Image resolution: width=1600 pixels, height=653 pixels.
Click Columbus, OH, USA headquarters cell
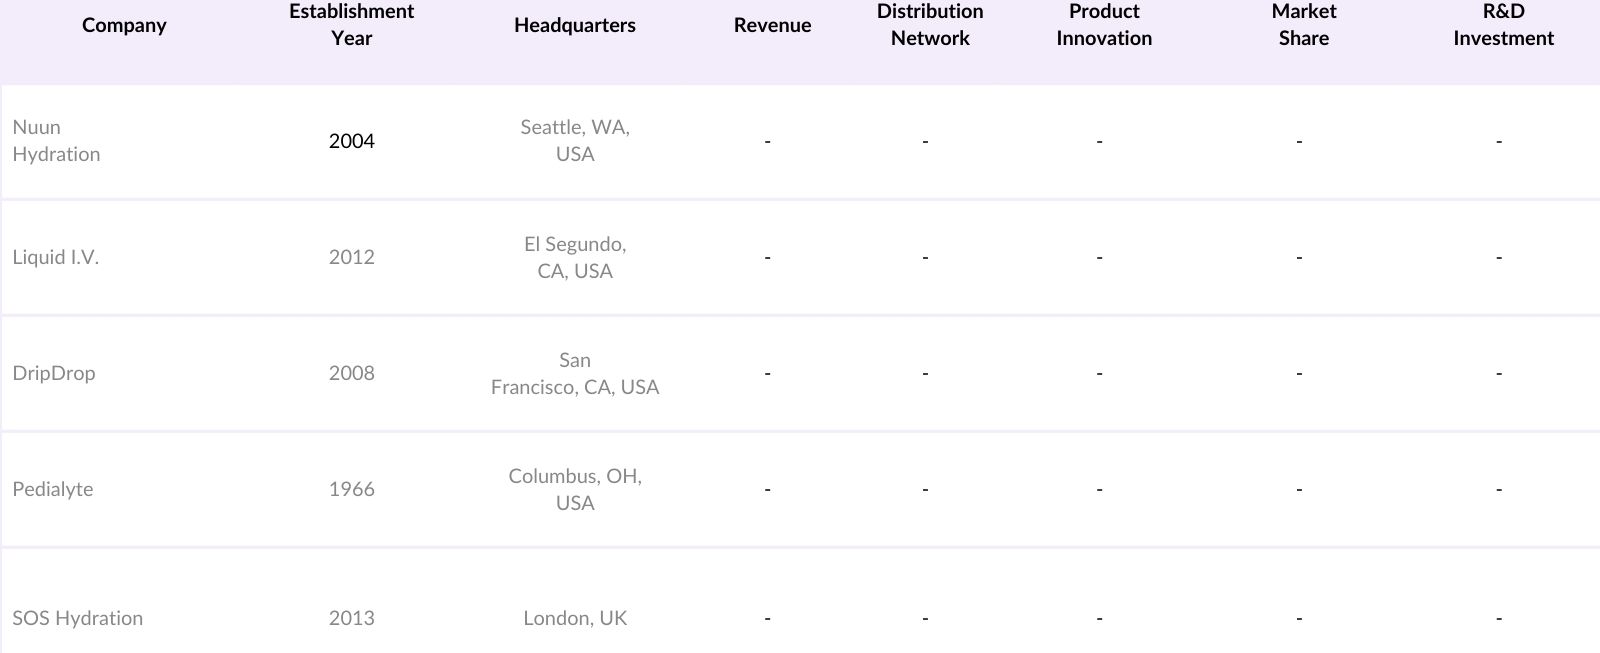tap(575, 489)
